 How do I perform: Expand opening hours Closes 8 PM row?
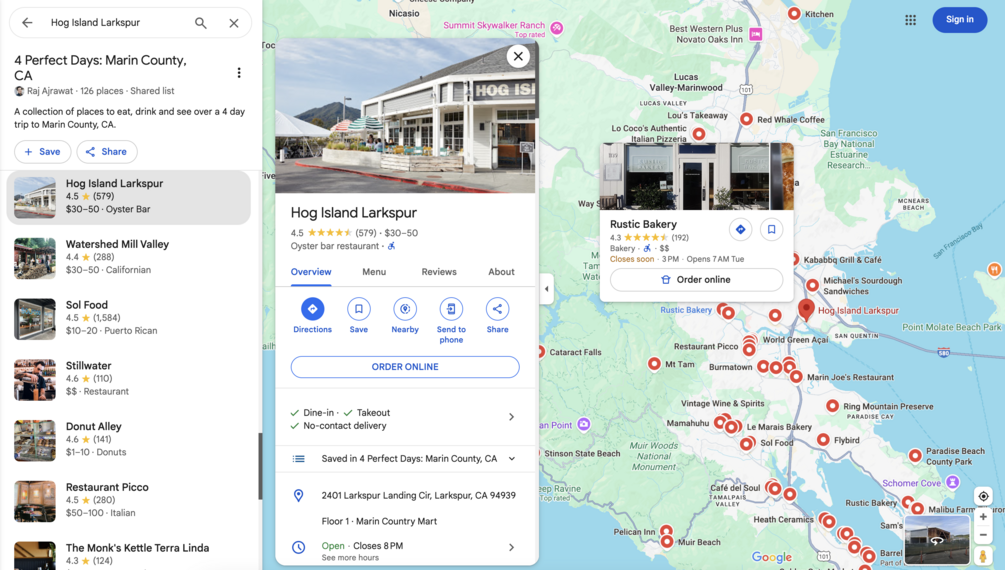click(405, 549)
